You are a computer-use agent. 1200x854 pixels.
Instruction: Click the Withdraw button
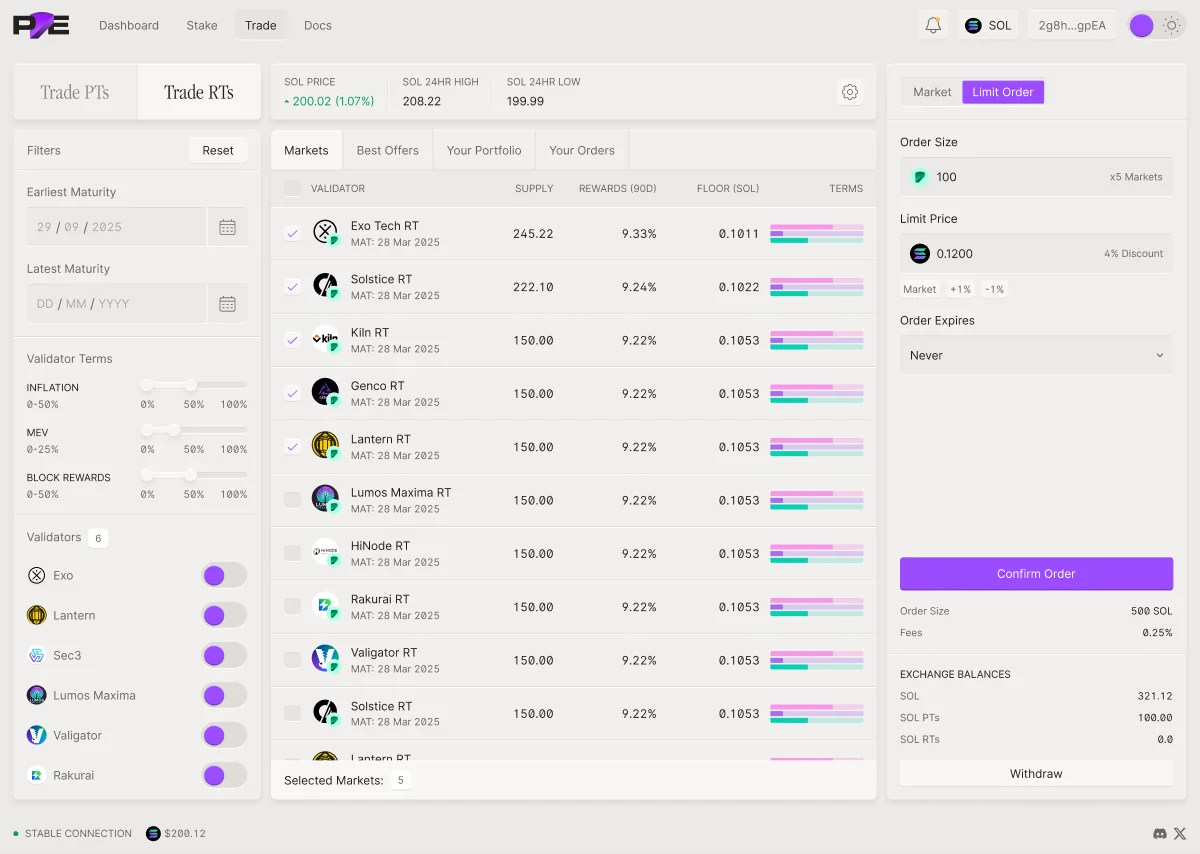[1036, 774]
